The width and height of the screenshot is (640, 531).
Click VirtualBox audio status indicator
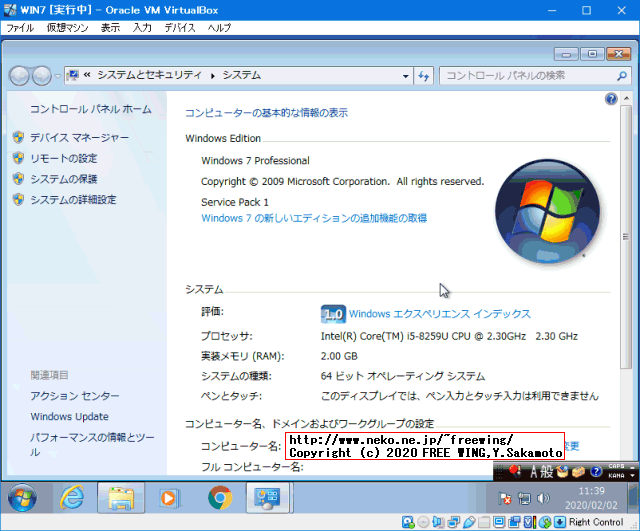point(438,522)
